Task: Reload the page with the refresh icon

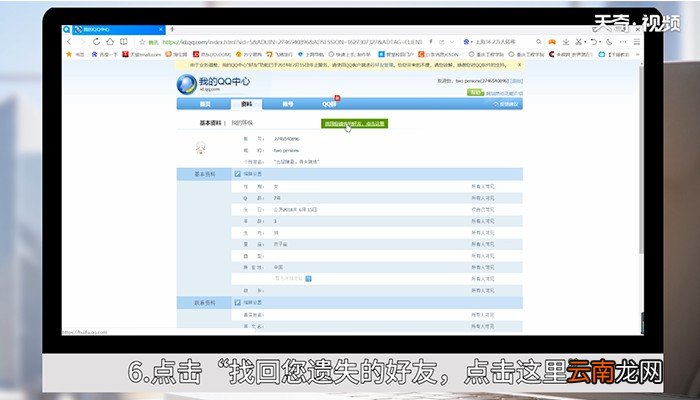Action: click(x=96, y=42)
